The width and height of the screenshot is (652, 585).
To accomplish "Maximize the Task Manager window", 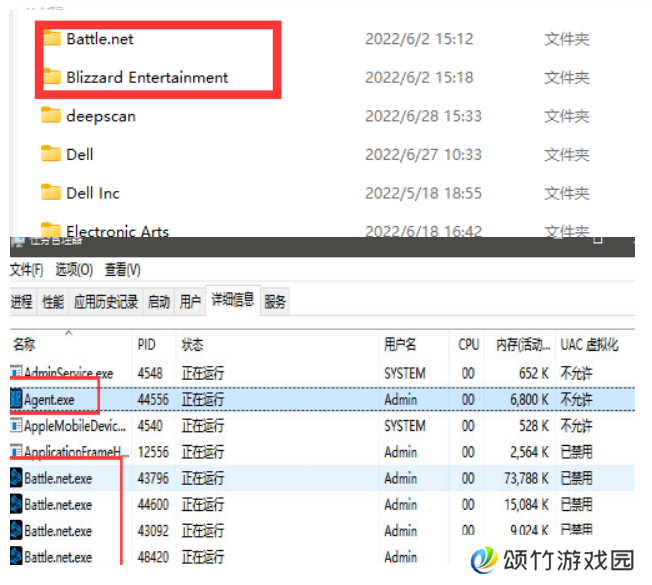I will click(598, 240).
